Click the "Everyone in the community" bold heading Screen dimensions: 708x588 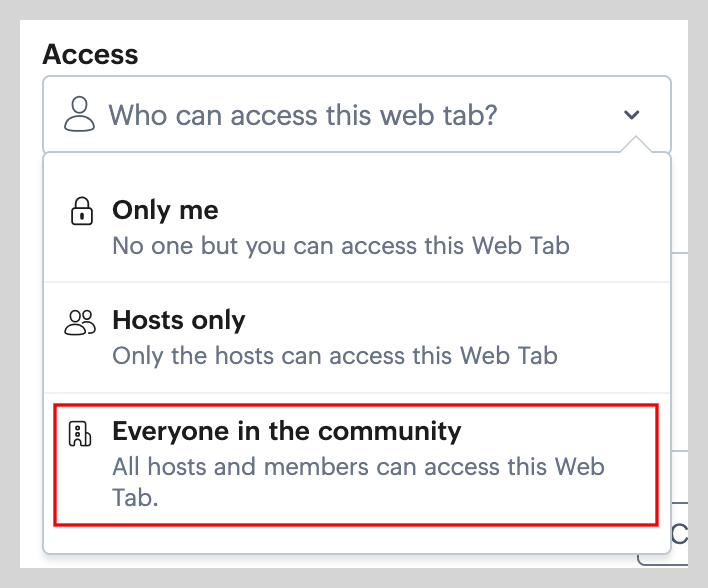tap(287, 432)
